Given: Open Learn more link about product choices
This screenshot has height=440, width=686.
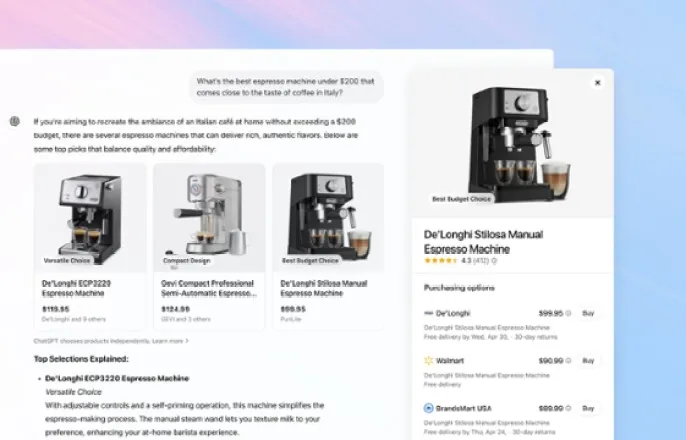Looking at the screenshot, I should (168, 341).
